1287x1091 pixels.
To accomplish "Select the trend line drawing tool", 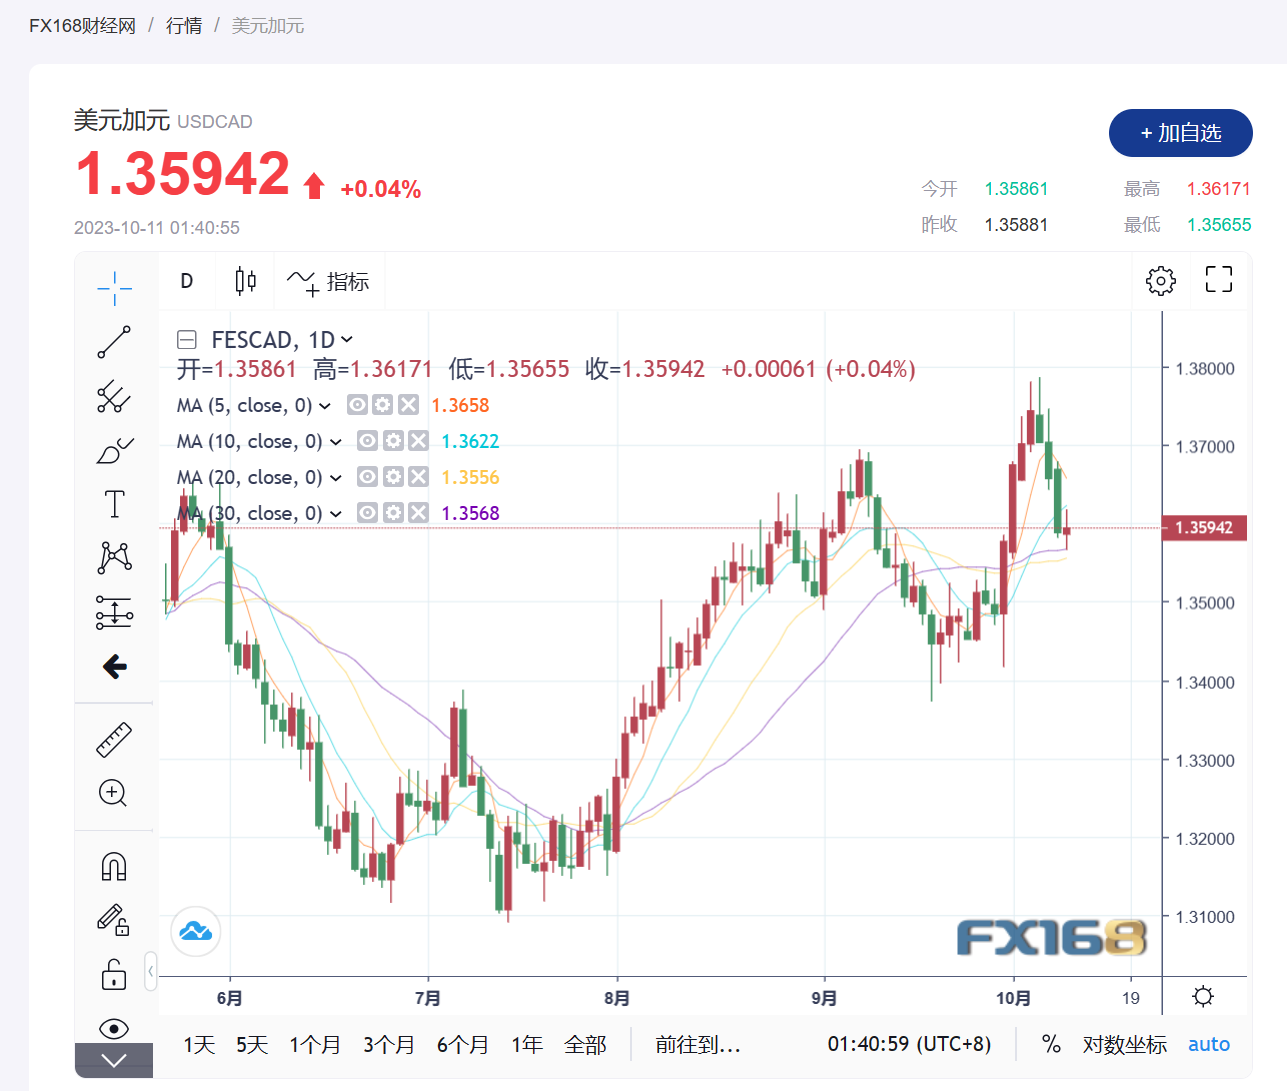I will click(114, 342).
